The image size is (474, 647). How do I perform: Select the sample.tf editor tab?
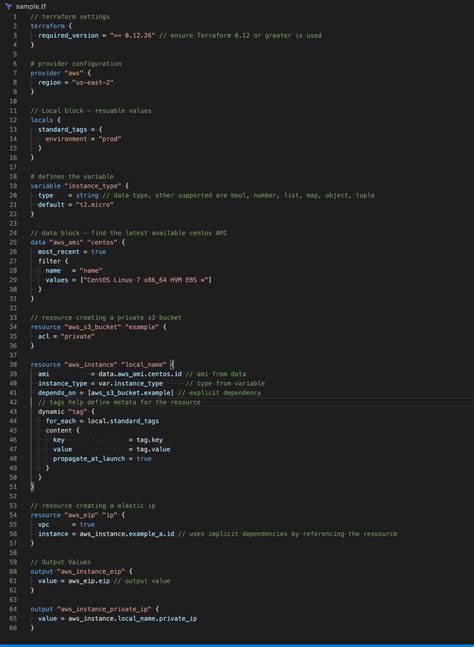click(26, 6)
